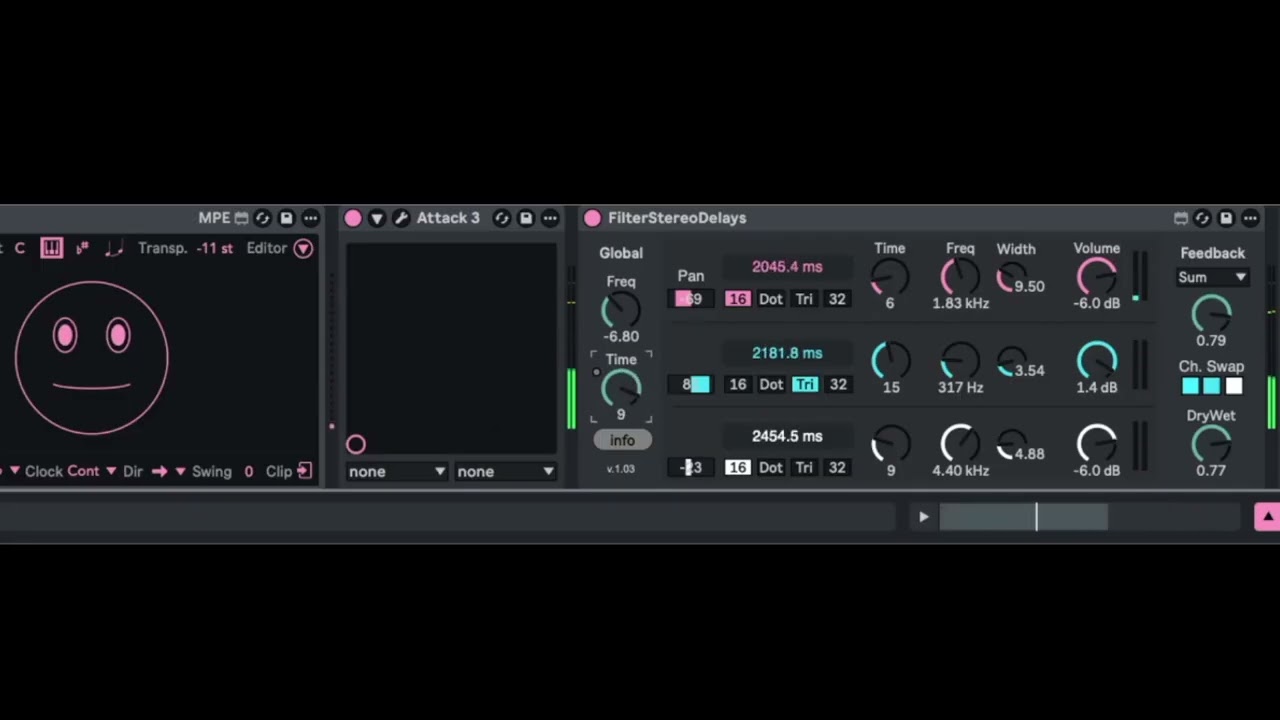Screen dimensions: 1280x720
Task: Toggle 16 on the 2181.8 ms delay row
Action: [737, 384]
